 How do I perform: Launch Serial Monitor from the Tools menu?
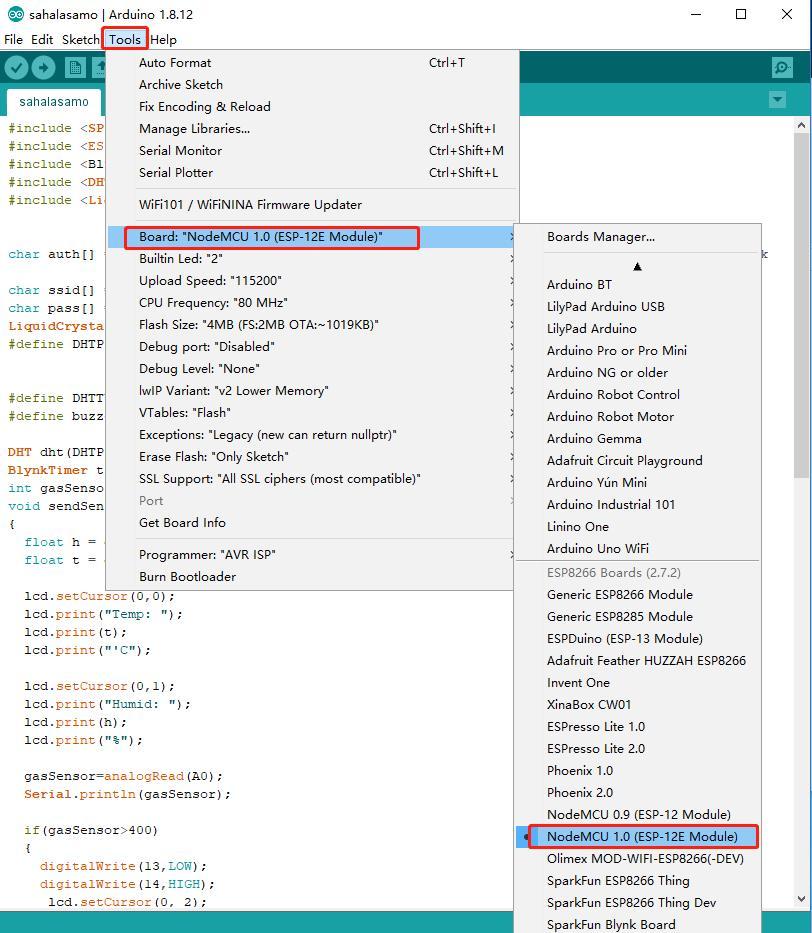312,151
